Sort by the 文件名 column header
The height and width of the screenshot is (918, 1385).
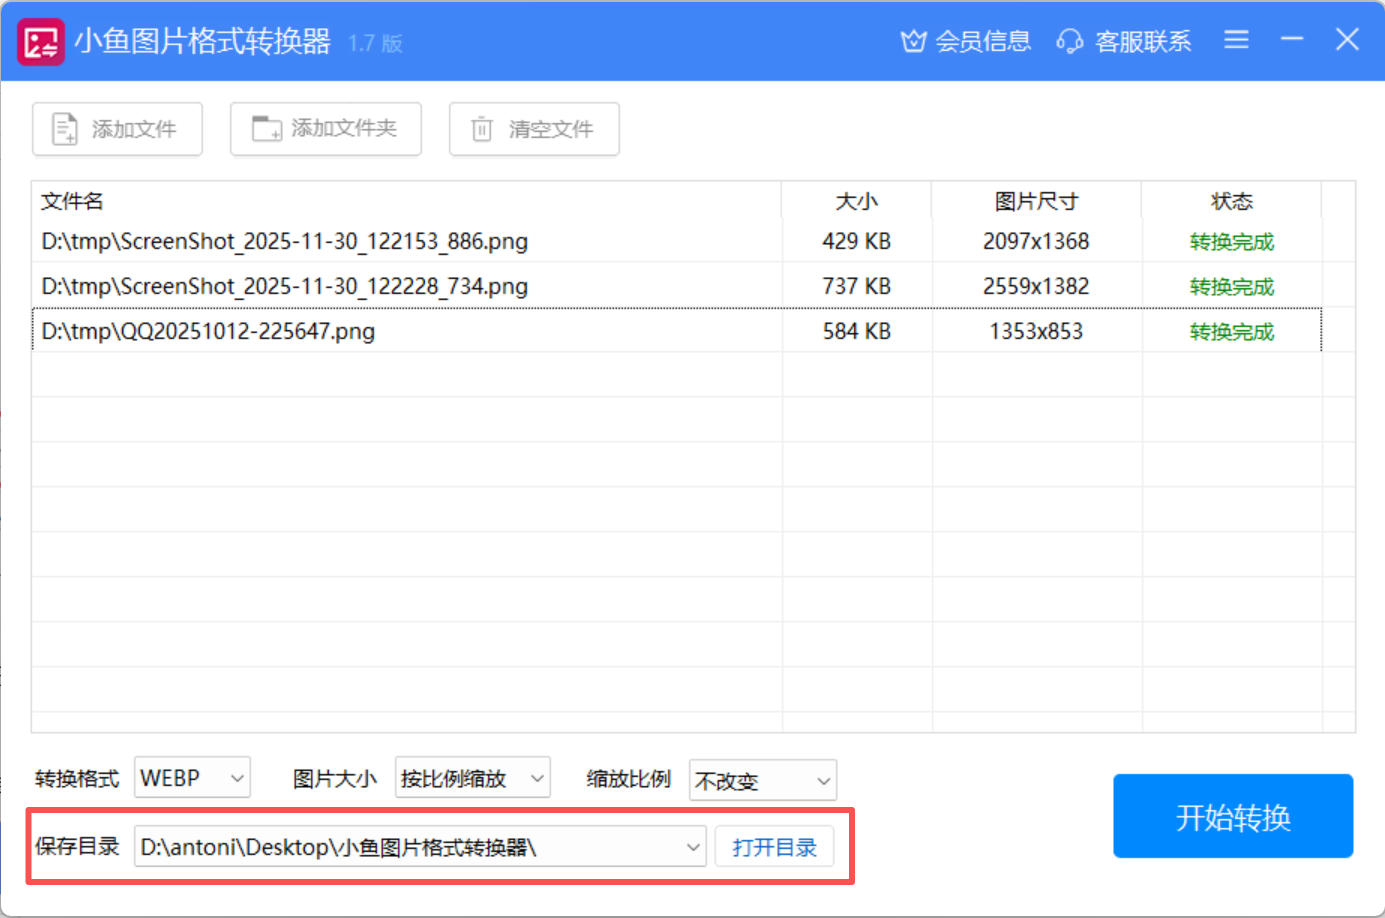[72, 201]
